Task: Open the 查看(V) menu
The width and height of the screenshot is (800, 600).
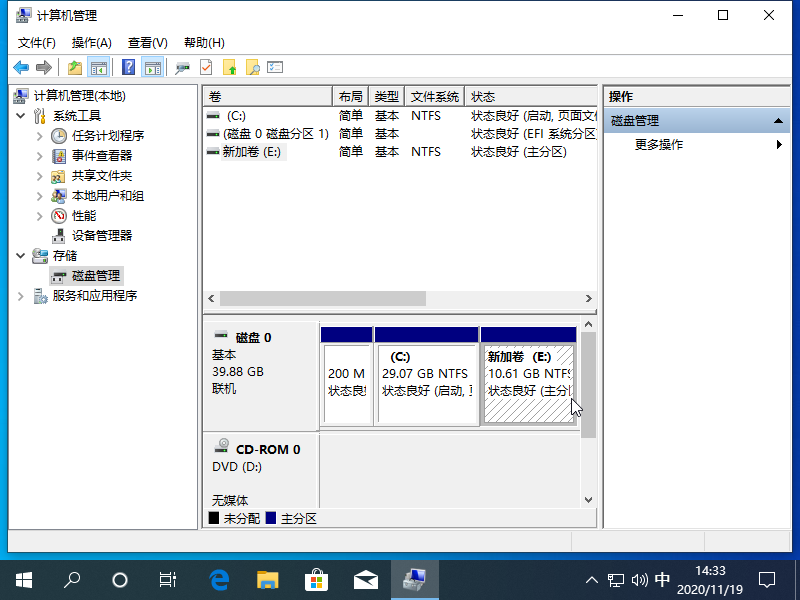Action: (147, 43)
